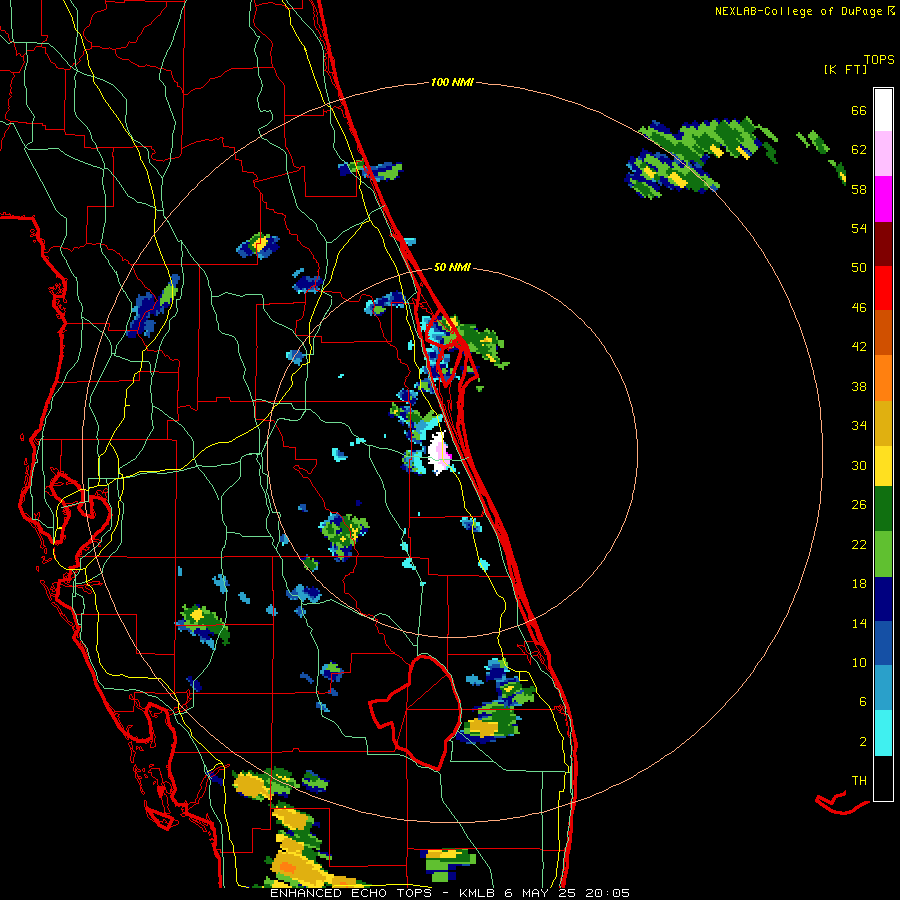Click the "50 NMI" range ring label
Image resolution: width=900 pixels, height=900 pixels.
[452, 267]
